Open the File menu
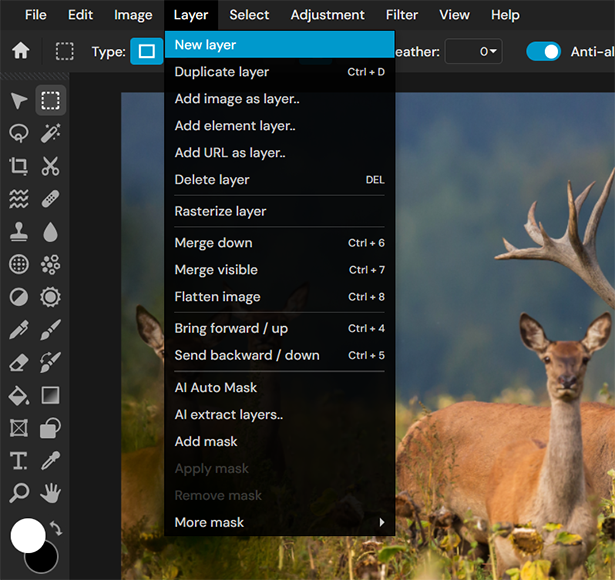The height and width of the screenshot is (580, 615). point(36,15)
